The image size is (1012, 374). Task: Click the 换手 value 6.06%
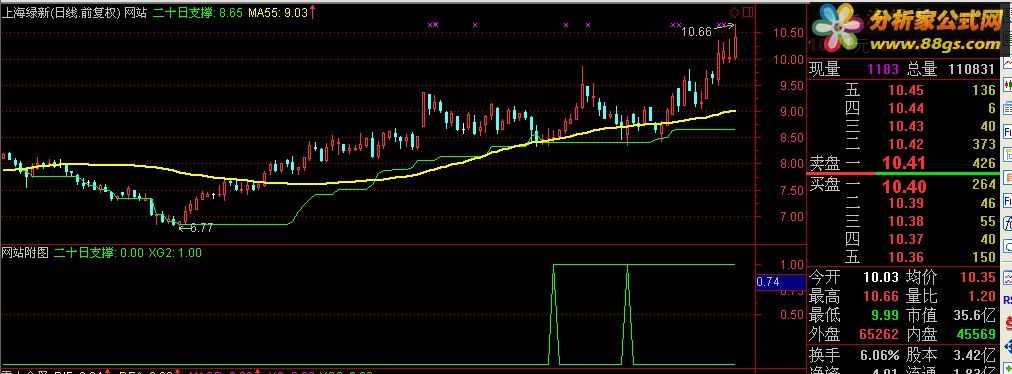pyautogui.click(x=880, y=355)
